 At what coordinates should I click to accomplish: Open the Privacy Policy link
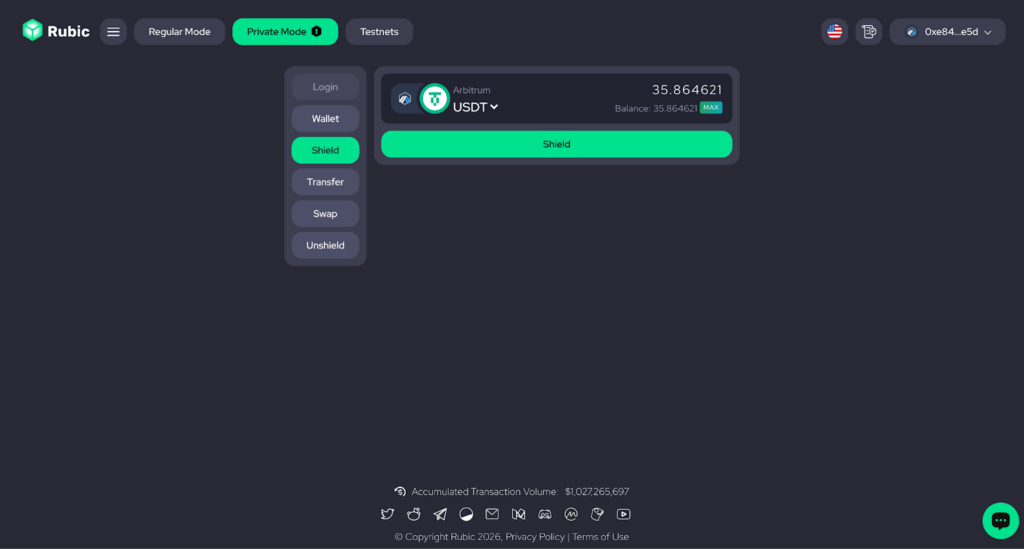pos(535,537)
